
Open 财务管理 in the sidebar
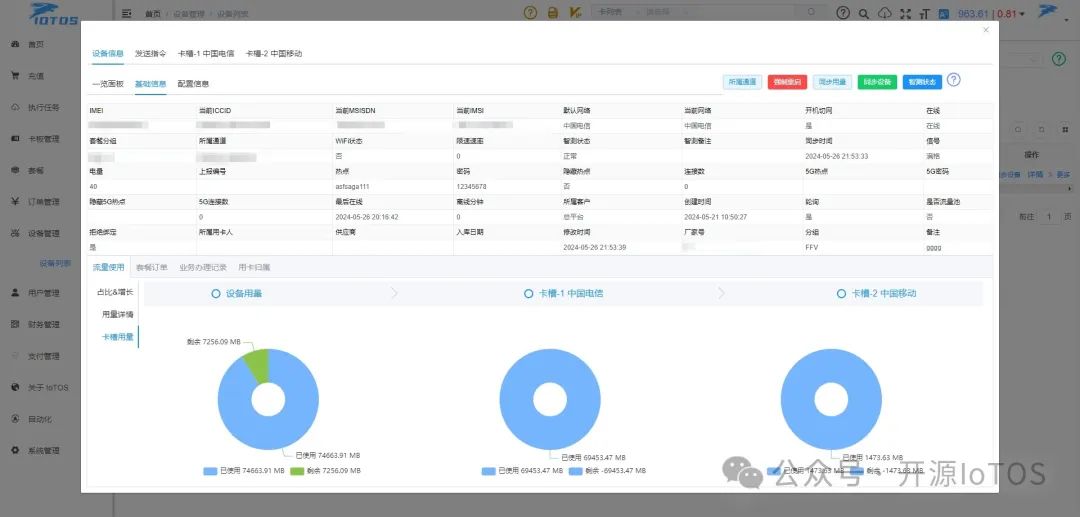pyautogui.click(x=43, y=325)
